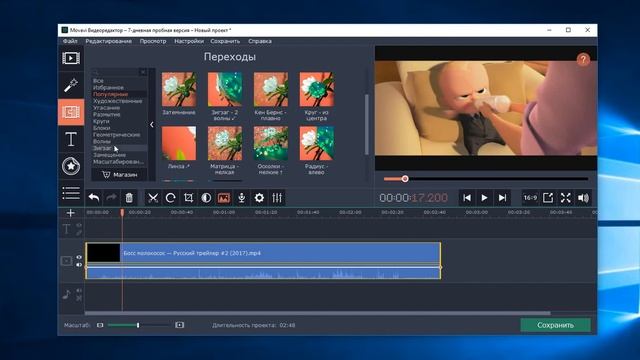The width and height of the screenshot is (640, 360).
Task: Click the timeline horizontal scrollbar
Action: tap(318, 313)
